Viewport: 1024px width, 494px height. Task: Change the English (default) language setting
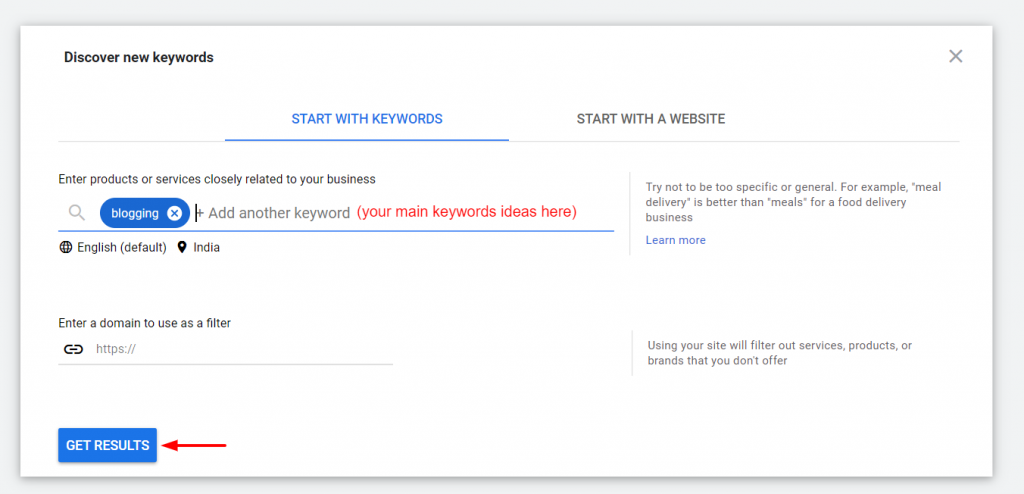(x=121, y=248)
